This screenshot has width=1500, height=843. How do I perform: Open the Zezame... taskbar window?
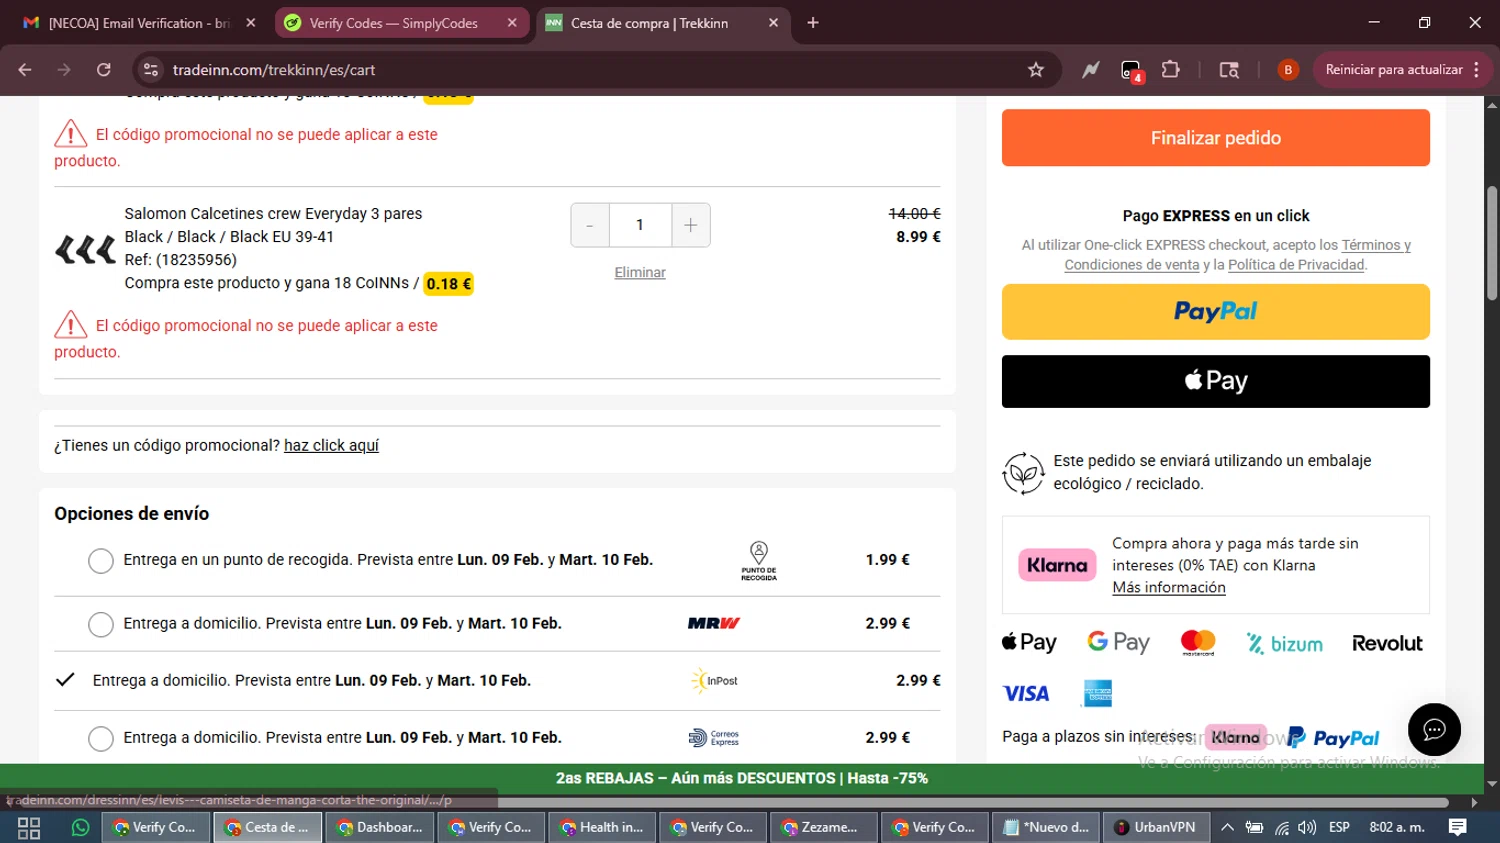[825, 828]
